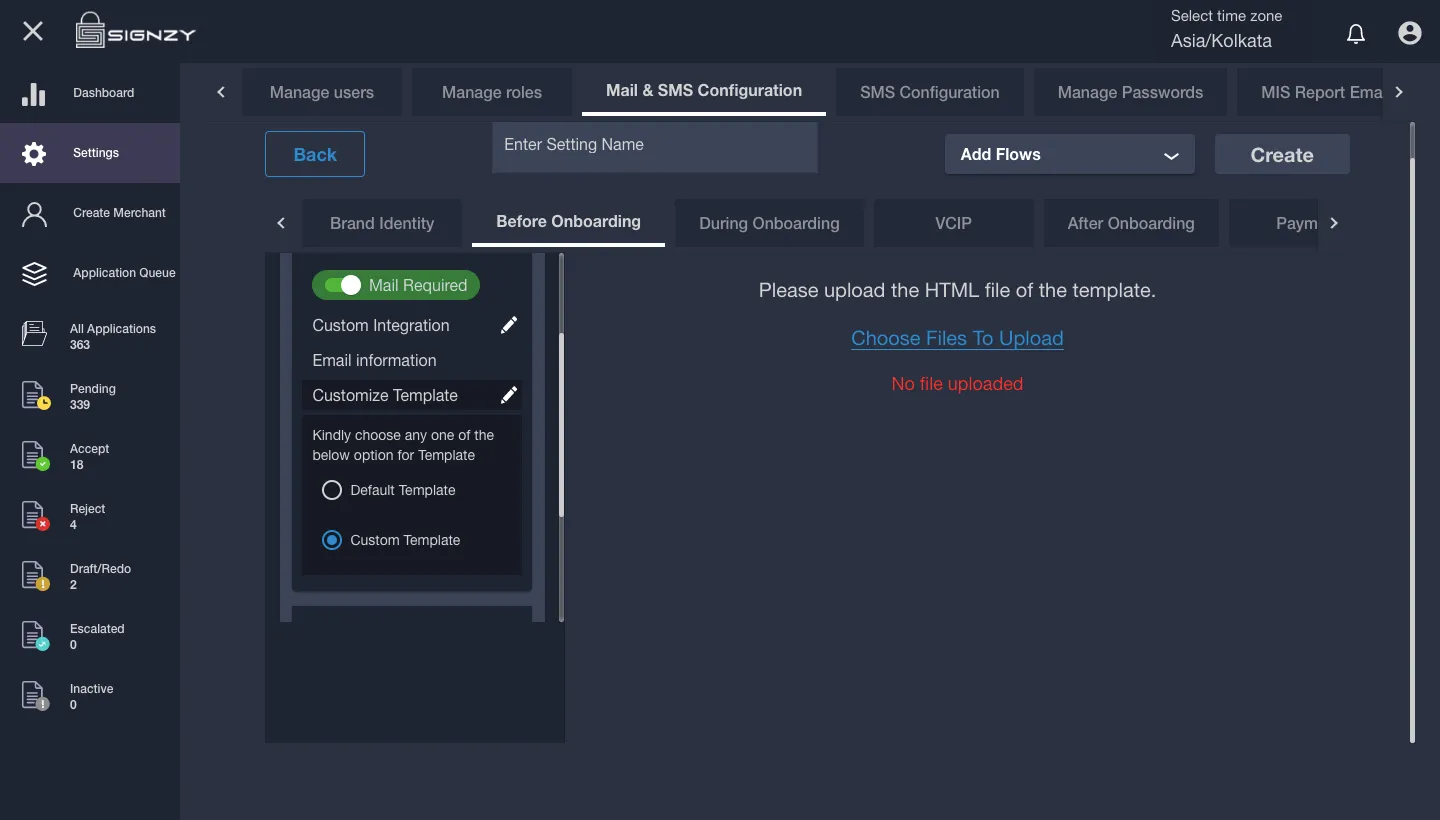Click the Pending document icon
Image resolution: width=1440 pixels, height=820 pixels.
click(x=35, y=395)
